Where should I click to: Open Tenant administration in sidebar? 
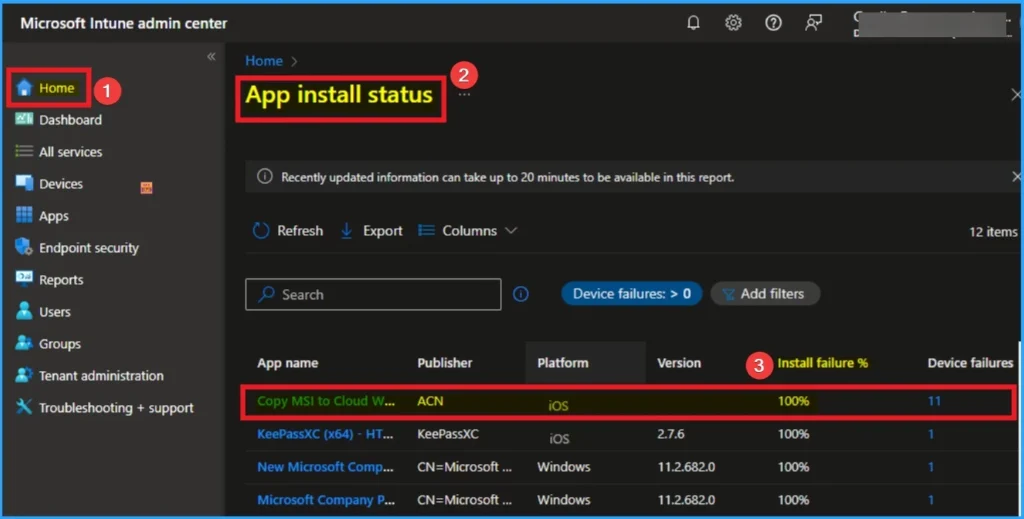(101, 376)
